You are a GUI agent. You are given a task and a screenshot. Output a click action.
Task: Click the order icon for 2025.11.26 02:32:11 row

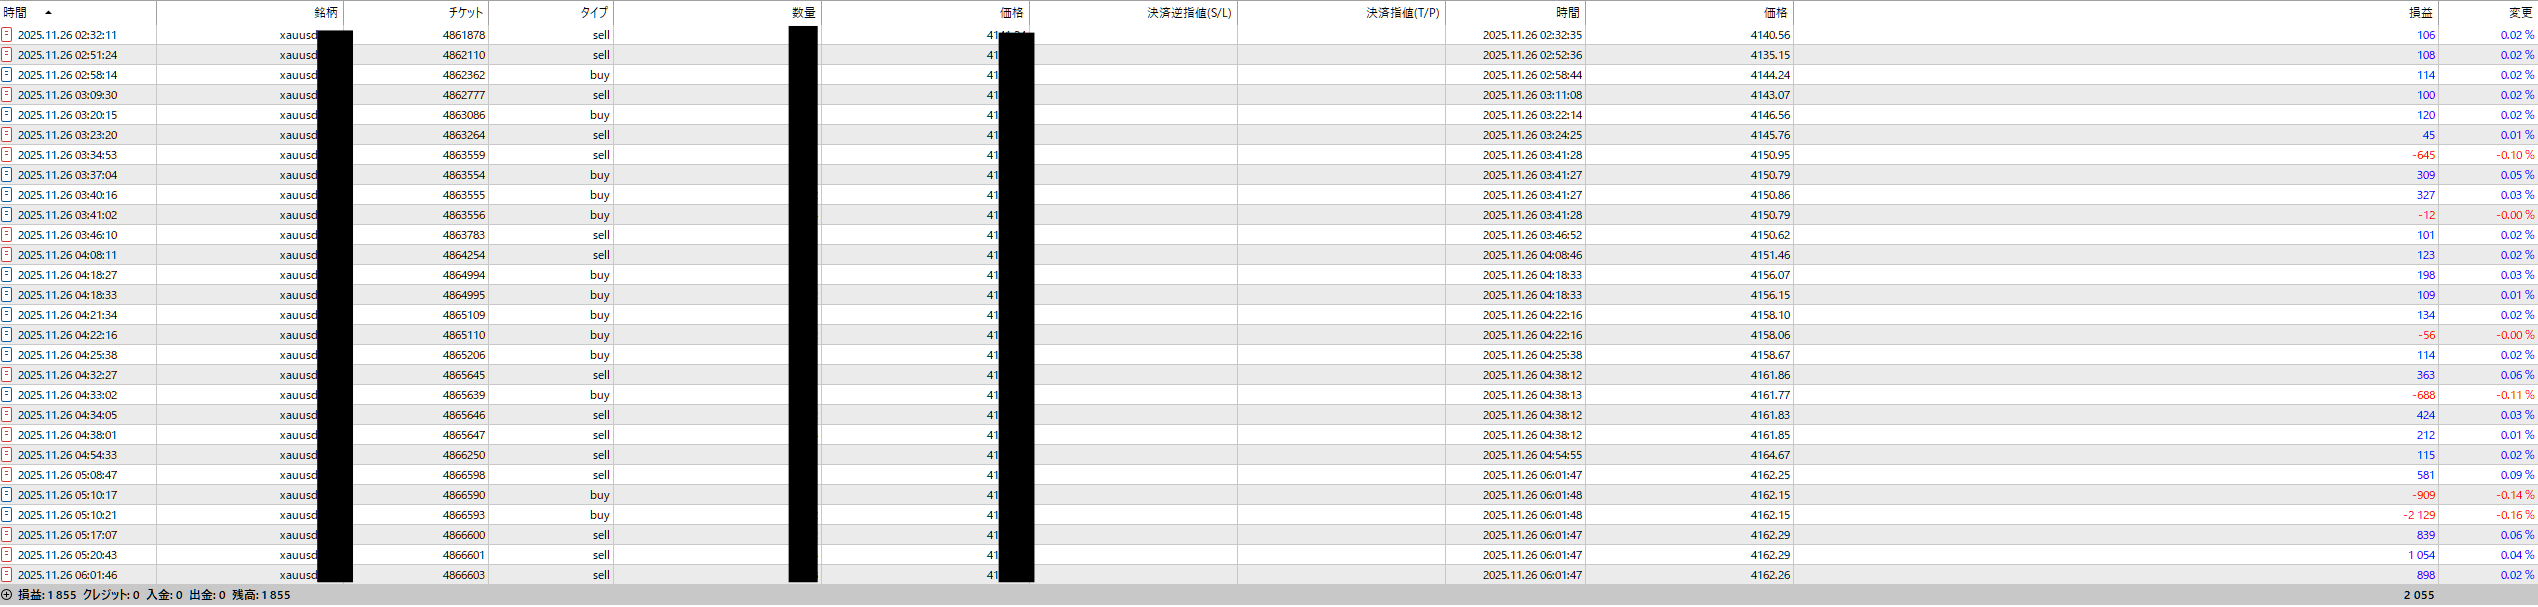tap(7, 35)
